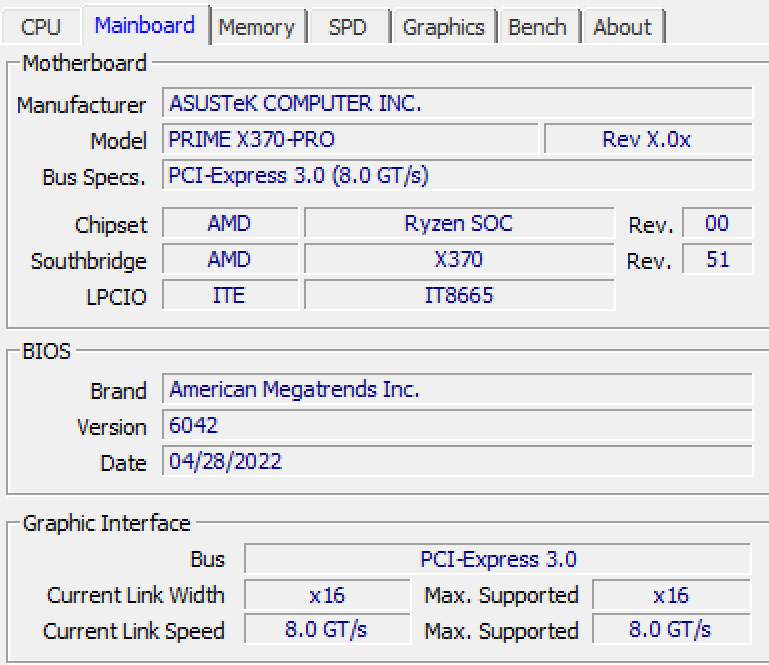Click the Max. Supported link speed 8.0 GT/s value
The image size is (769, 665).
(671, 629)
